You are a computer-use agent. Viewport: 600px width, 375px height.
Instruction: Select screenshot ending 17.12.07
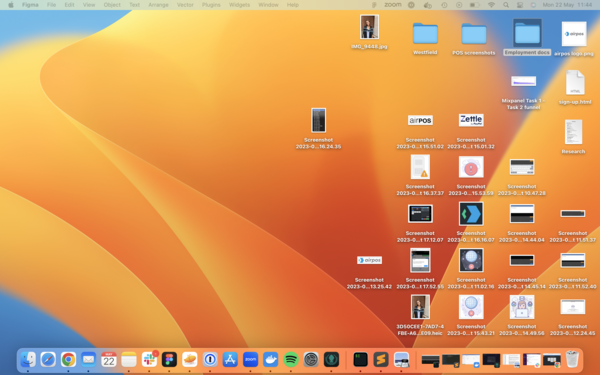(x=420, y=223)
